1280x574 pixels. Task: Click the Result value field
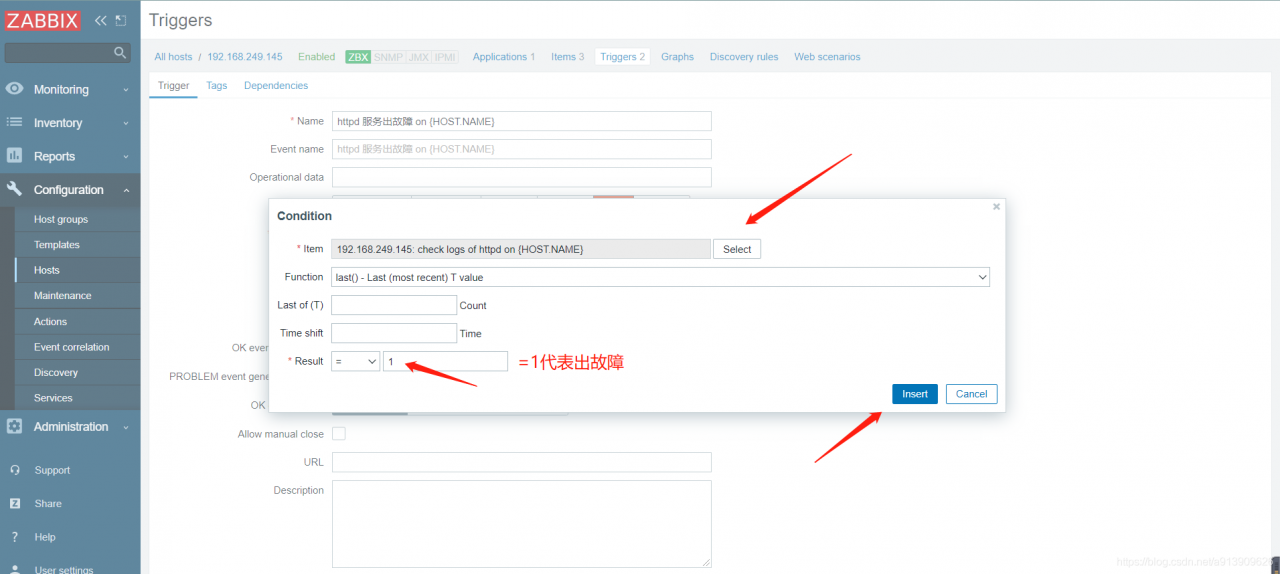pyautogui.click(x=445, y=361)
